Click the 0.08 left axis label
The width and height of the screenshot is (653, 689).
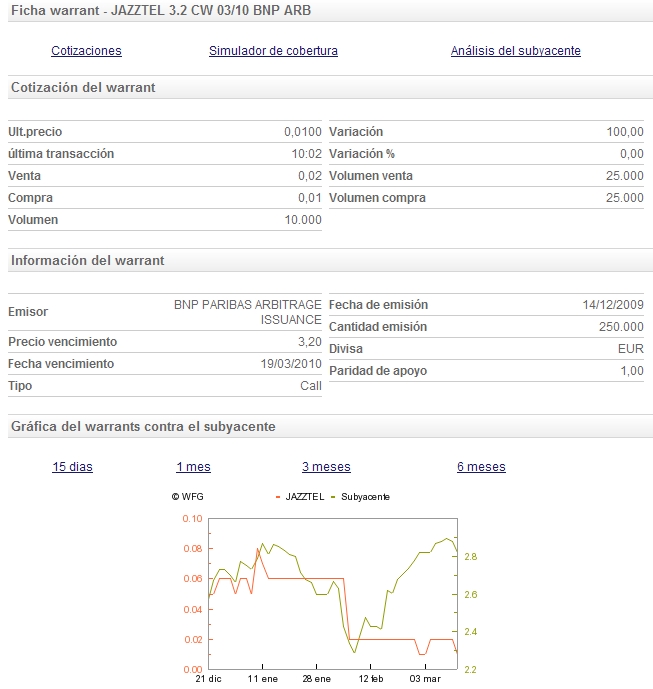tap(192, 549)
